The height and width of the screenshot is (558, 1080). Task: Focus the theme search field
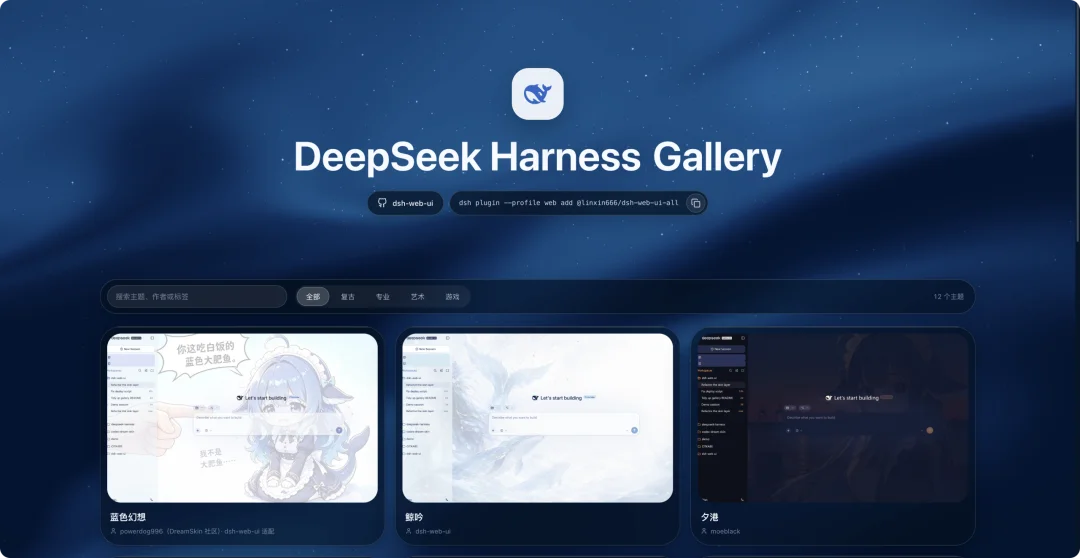coord(197,297)
